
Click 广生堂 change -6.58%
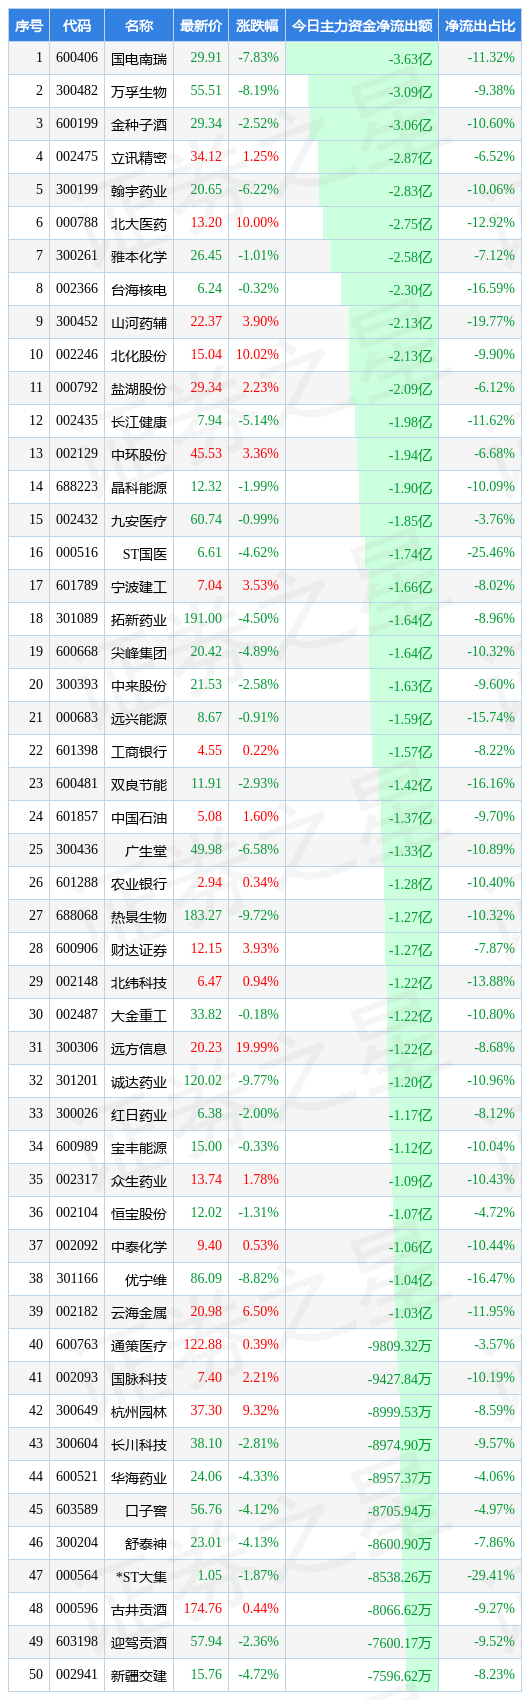point(259,850)
